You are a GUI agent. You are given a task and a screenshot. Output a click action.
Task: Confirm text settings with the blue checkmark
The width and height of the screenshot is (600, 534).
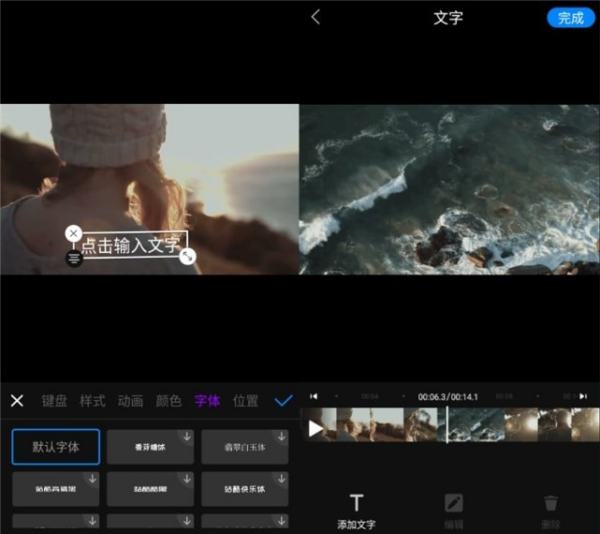click(x=284, y=400)
